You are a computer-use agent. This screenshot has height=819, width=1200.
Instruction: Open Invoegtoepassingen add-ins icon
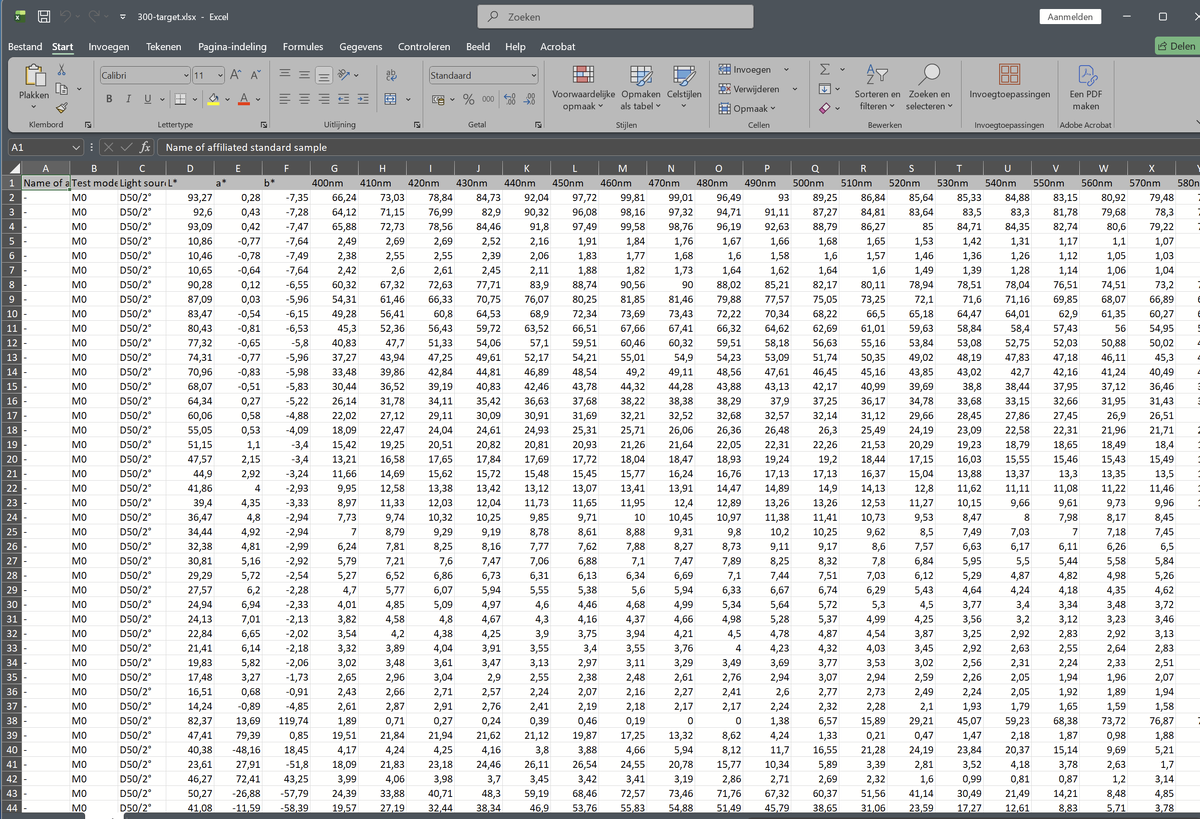pyautogui.click(x=1009, y=75)
